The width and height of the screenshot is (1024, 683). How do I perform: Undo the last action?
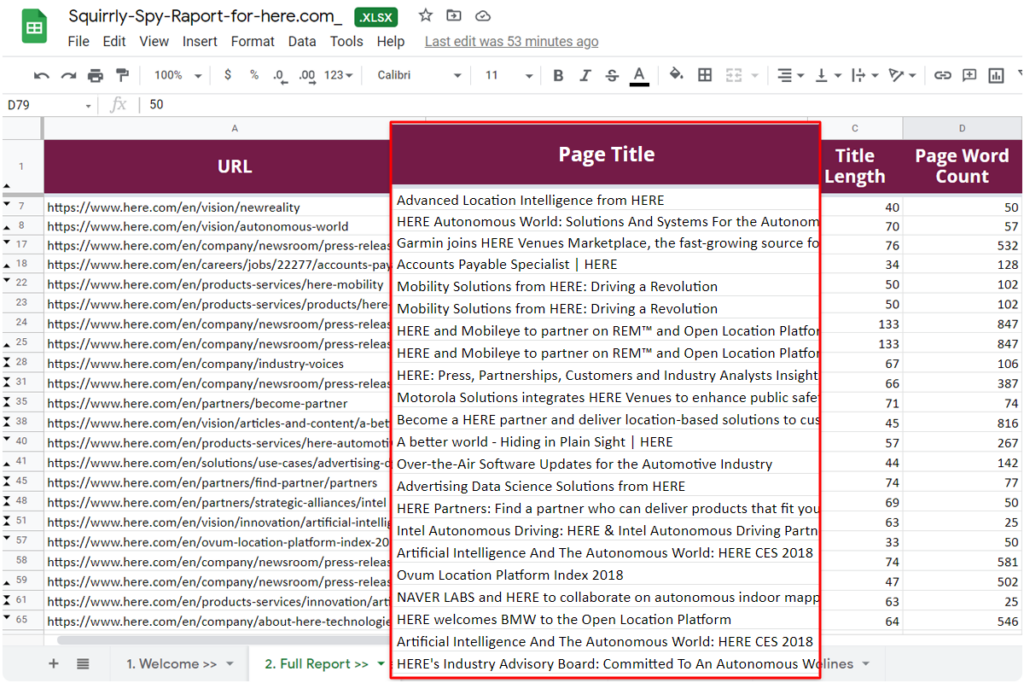41,76
